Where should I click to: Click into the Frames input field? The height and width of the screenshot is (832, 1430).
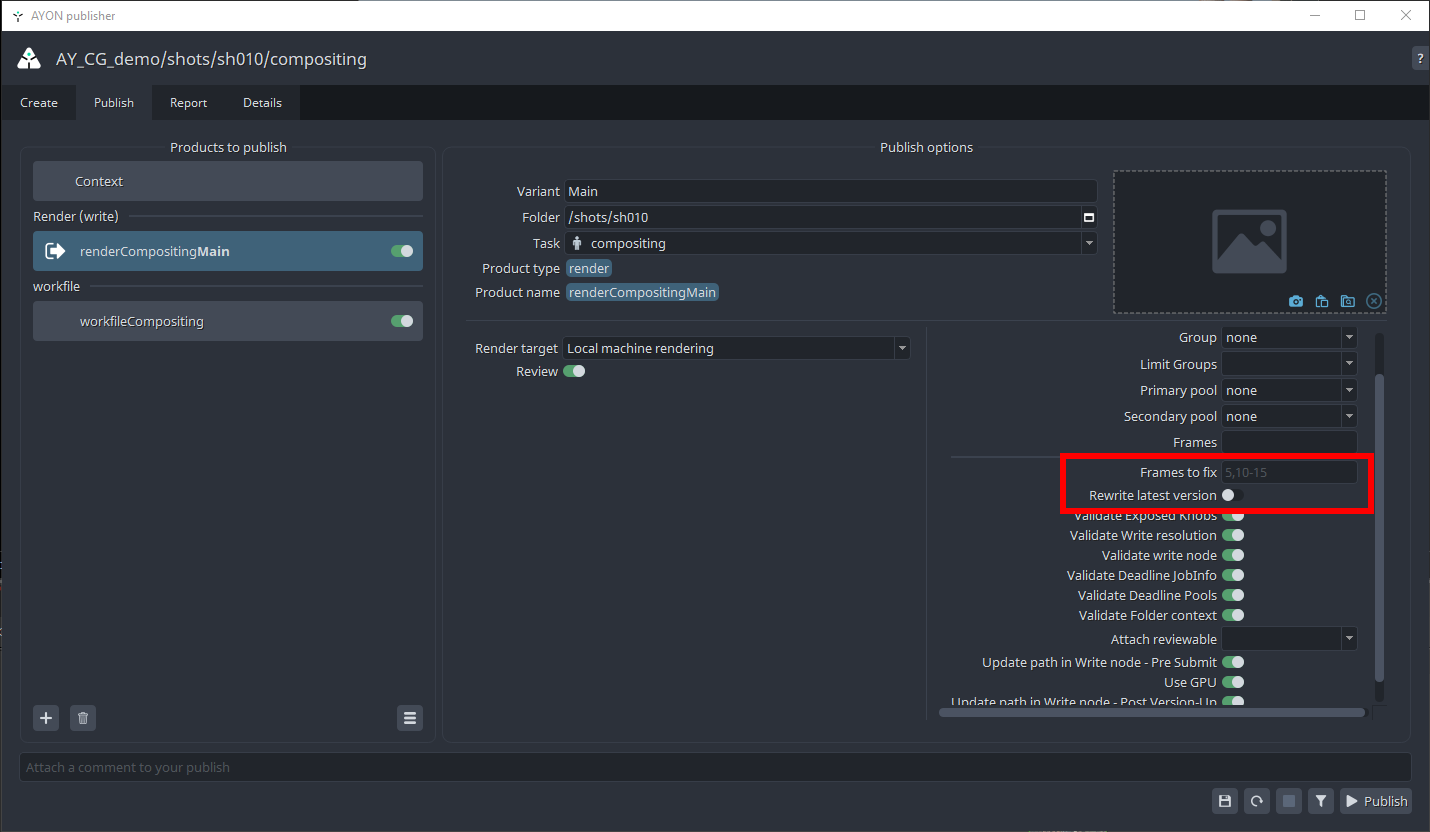(x=1290, y=442)
